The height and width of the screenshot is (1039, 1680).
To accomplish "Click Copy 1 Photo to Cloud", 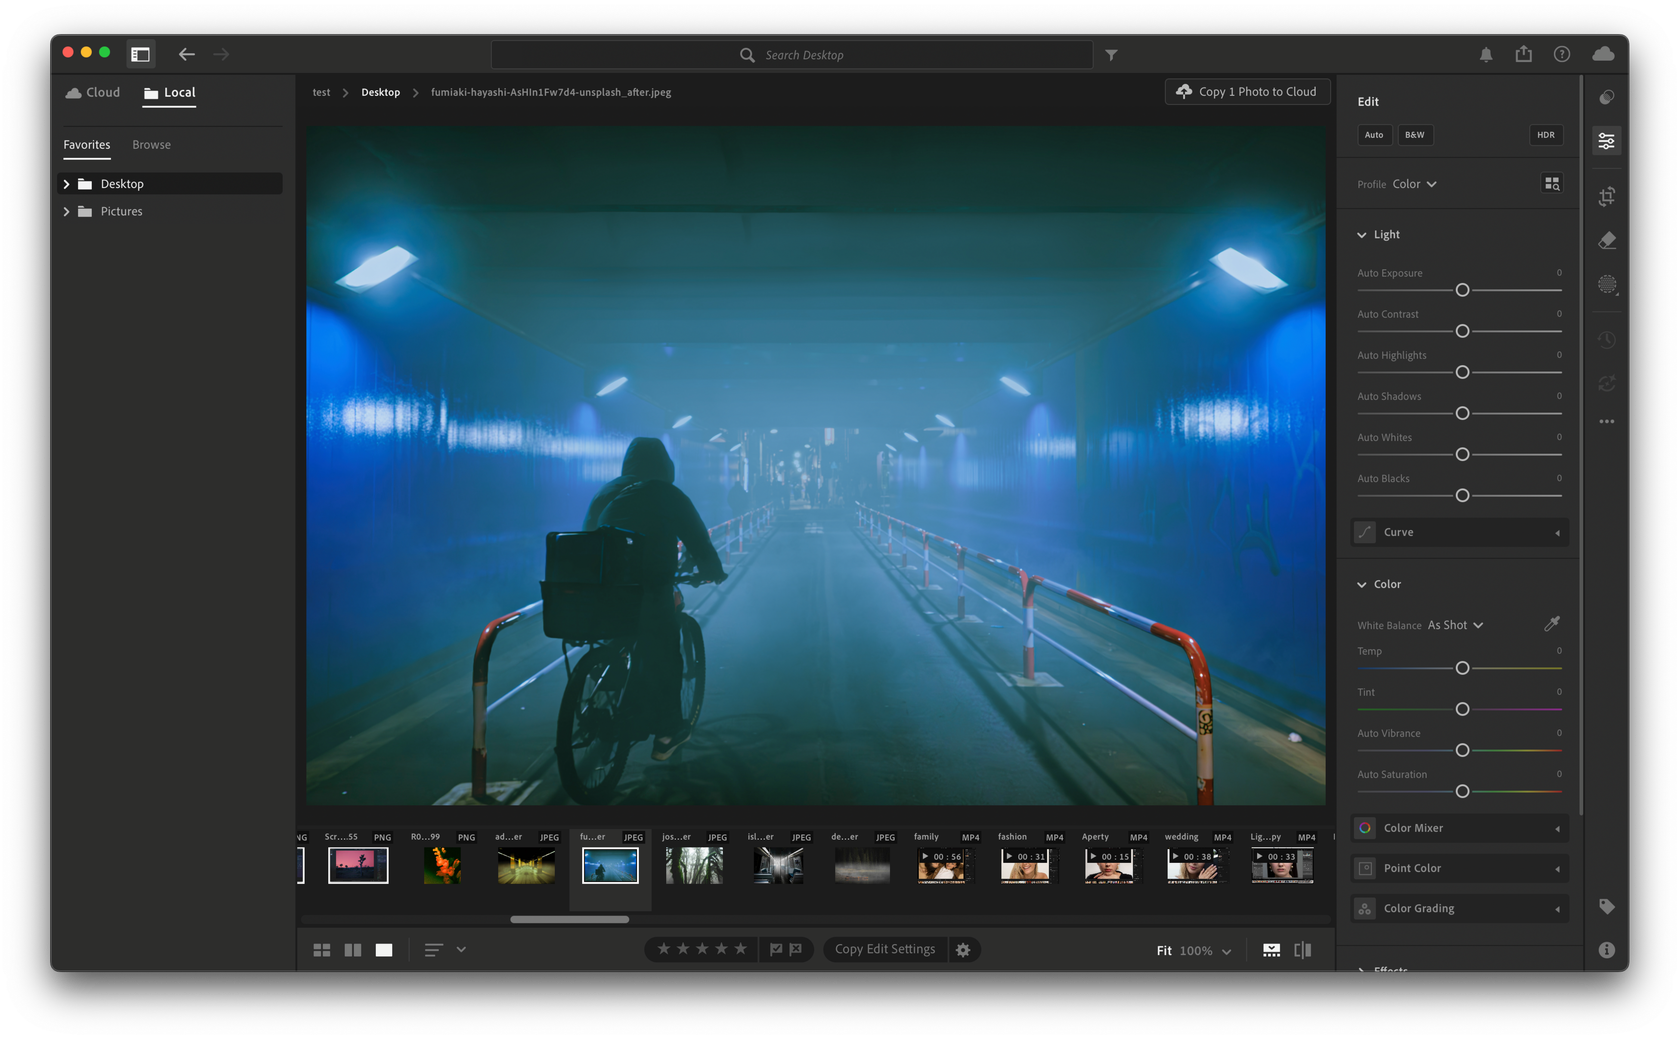I will (x=1246, y=91).
